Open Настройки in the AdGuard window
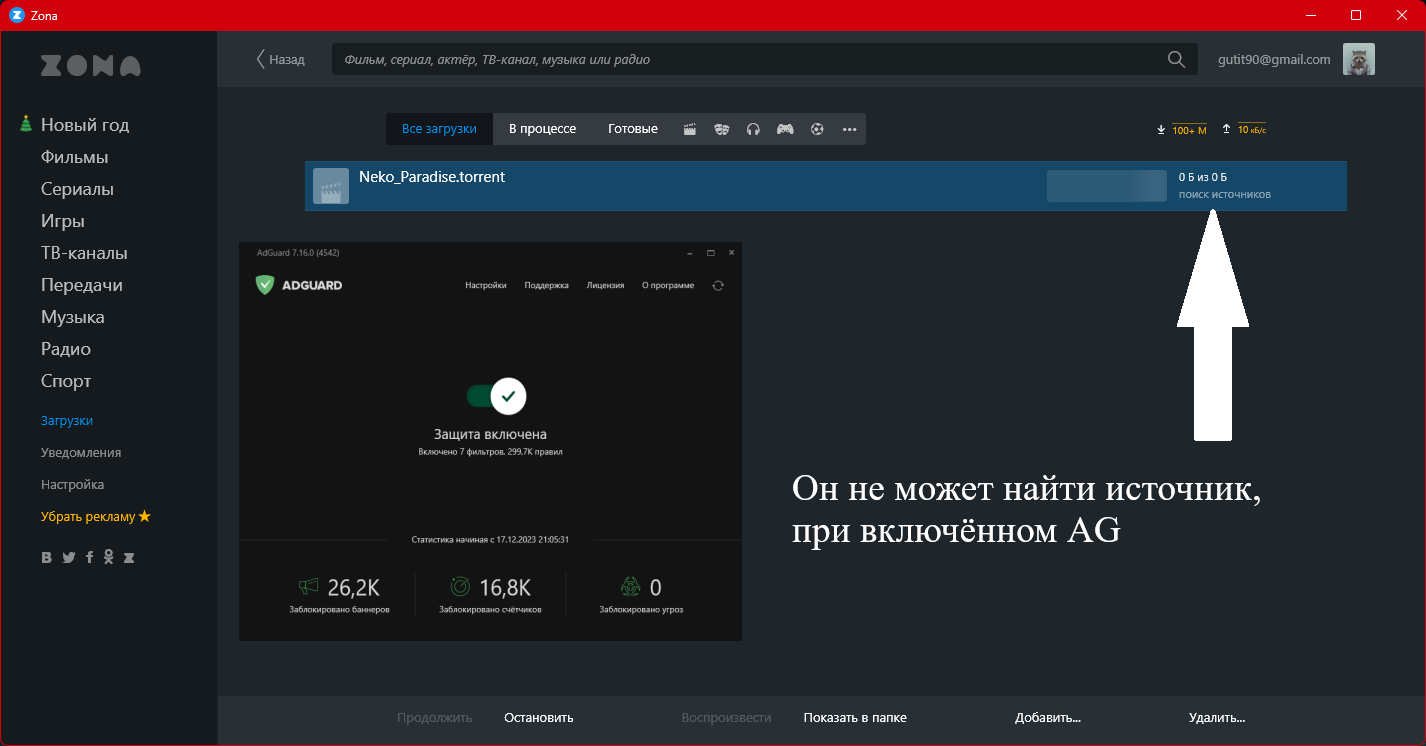The height and width of the screenshot is (746, 1426). click(485, 285)
